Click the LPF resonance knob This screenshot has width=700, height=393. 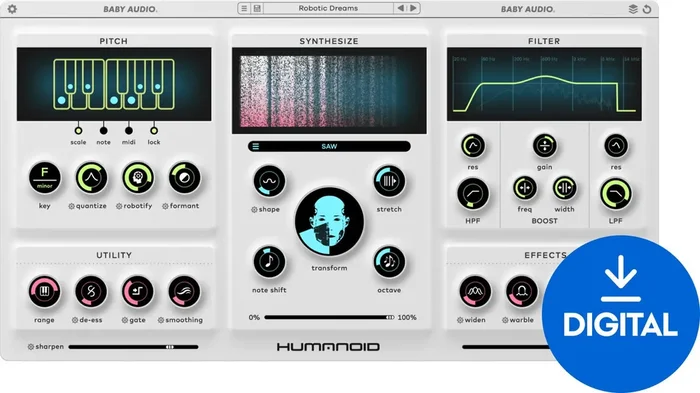616,146
